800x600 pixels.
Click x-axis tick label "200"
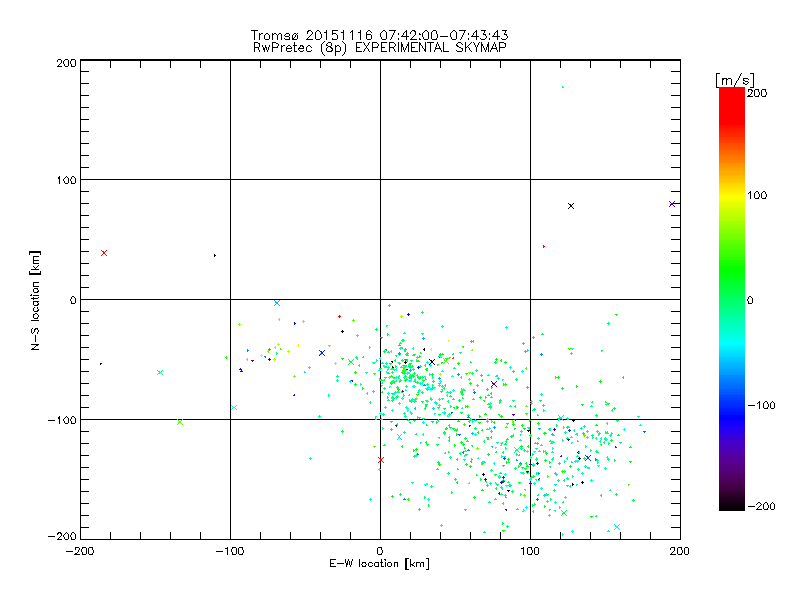[x=680, y=551]
